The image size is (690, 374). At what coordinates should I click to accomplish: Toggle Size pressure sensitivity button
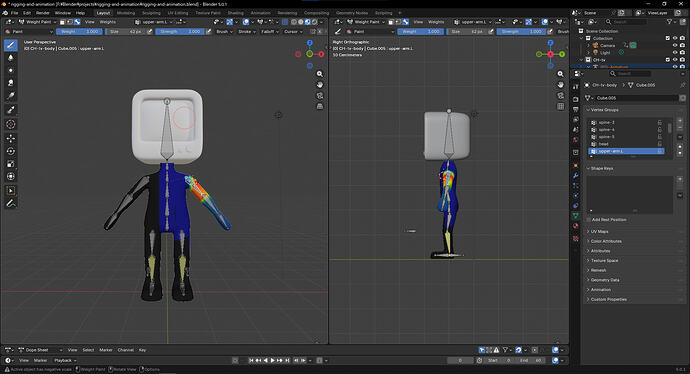(x=150, y=32)
